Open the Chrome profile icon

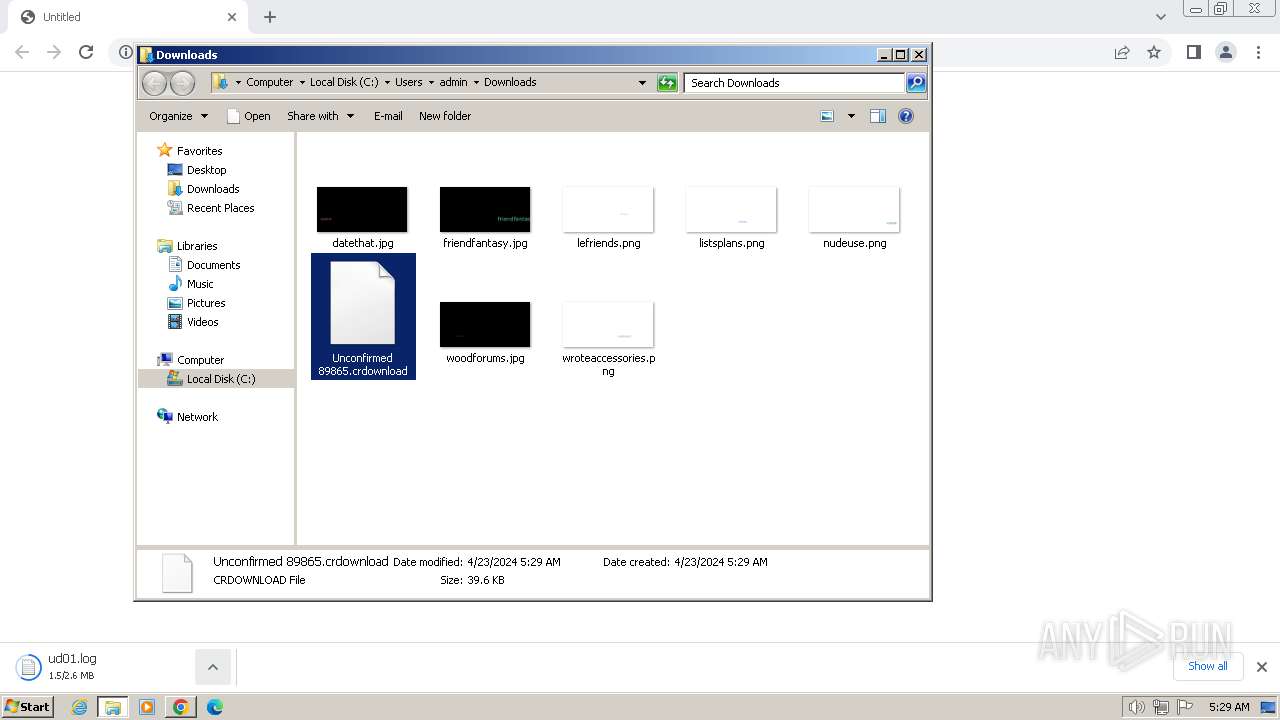pos(1225,52)
